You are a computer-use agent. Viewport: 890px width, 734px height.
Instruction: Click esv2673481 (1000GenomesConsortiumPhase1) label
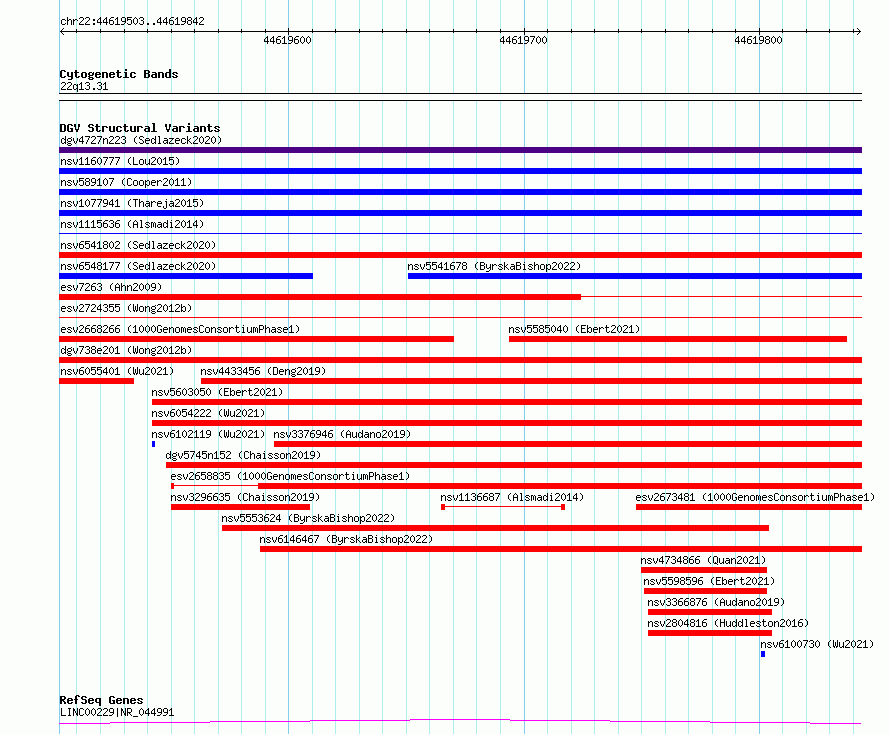click(x=755, y=497)
